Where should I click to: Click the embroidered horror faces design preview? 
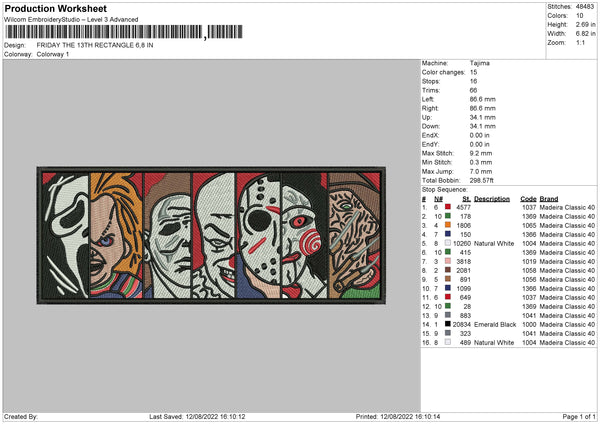211,235
